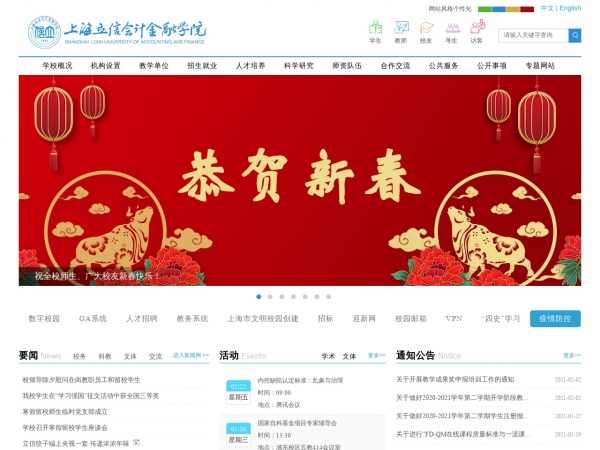
Task: Switch site language to English
Action: click(570, 8)
